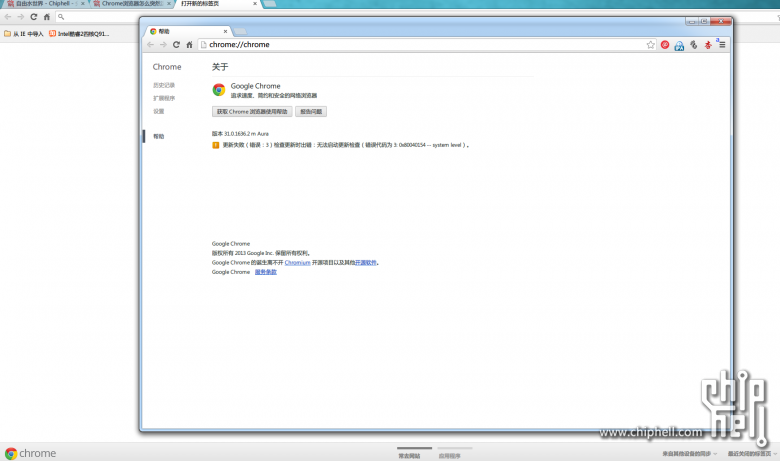This screenshot has width=780, height=461.
Task: Open the 开源软件 link
Action: point(366,263)
